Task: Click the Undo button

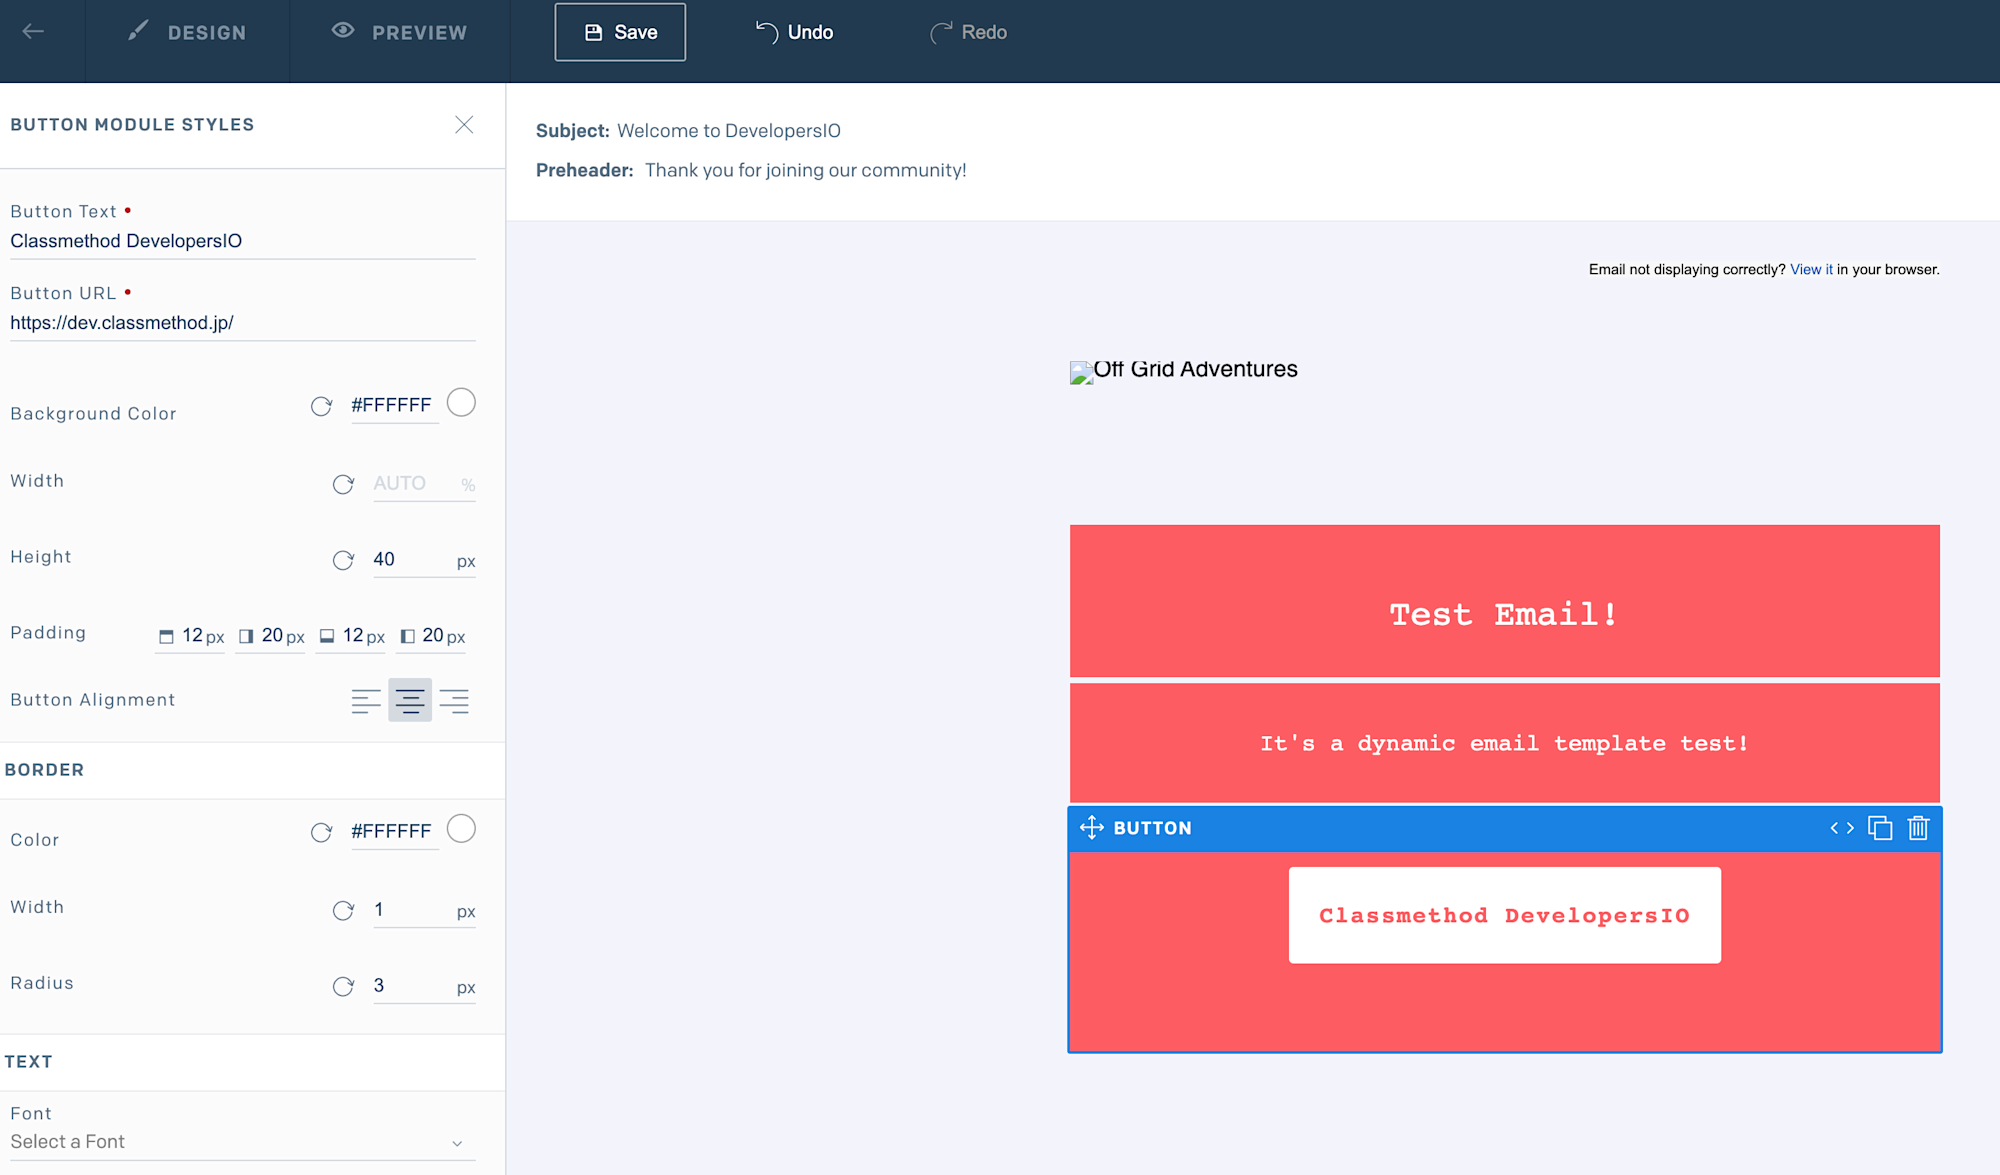Action: pyautogui.click(x=795, y=32)
